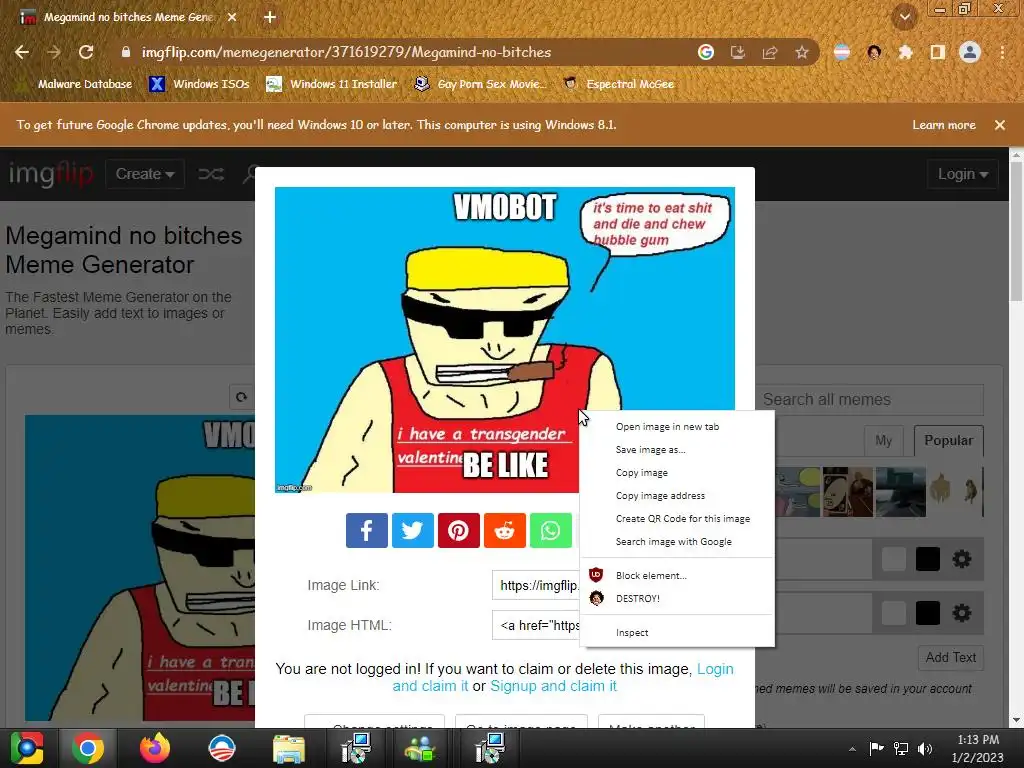Click the Image Link field
The width and height of the screenshot is (1024, 768).
pyautogui.click(x=536, y=586)
